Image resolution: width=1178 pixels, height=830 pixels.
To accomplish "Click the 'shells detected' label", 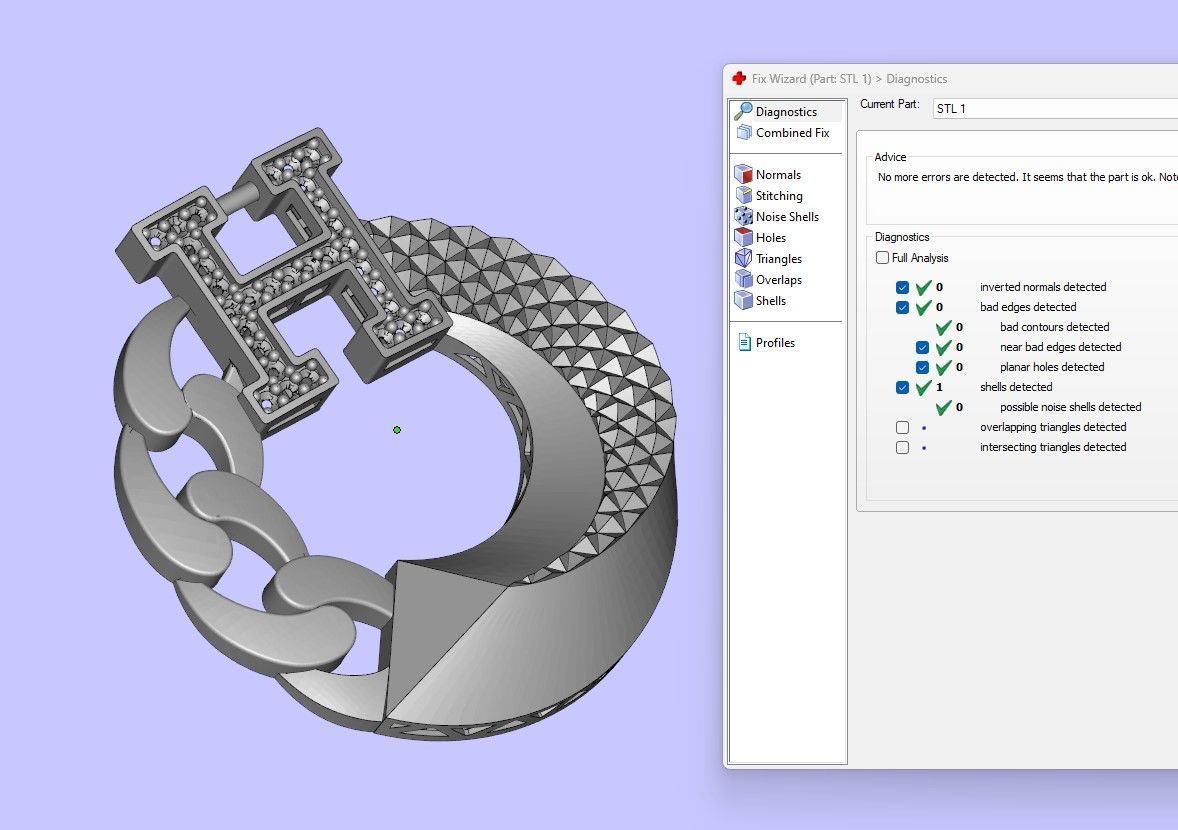I will tap(1016, 387).
